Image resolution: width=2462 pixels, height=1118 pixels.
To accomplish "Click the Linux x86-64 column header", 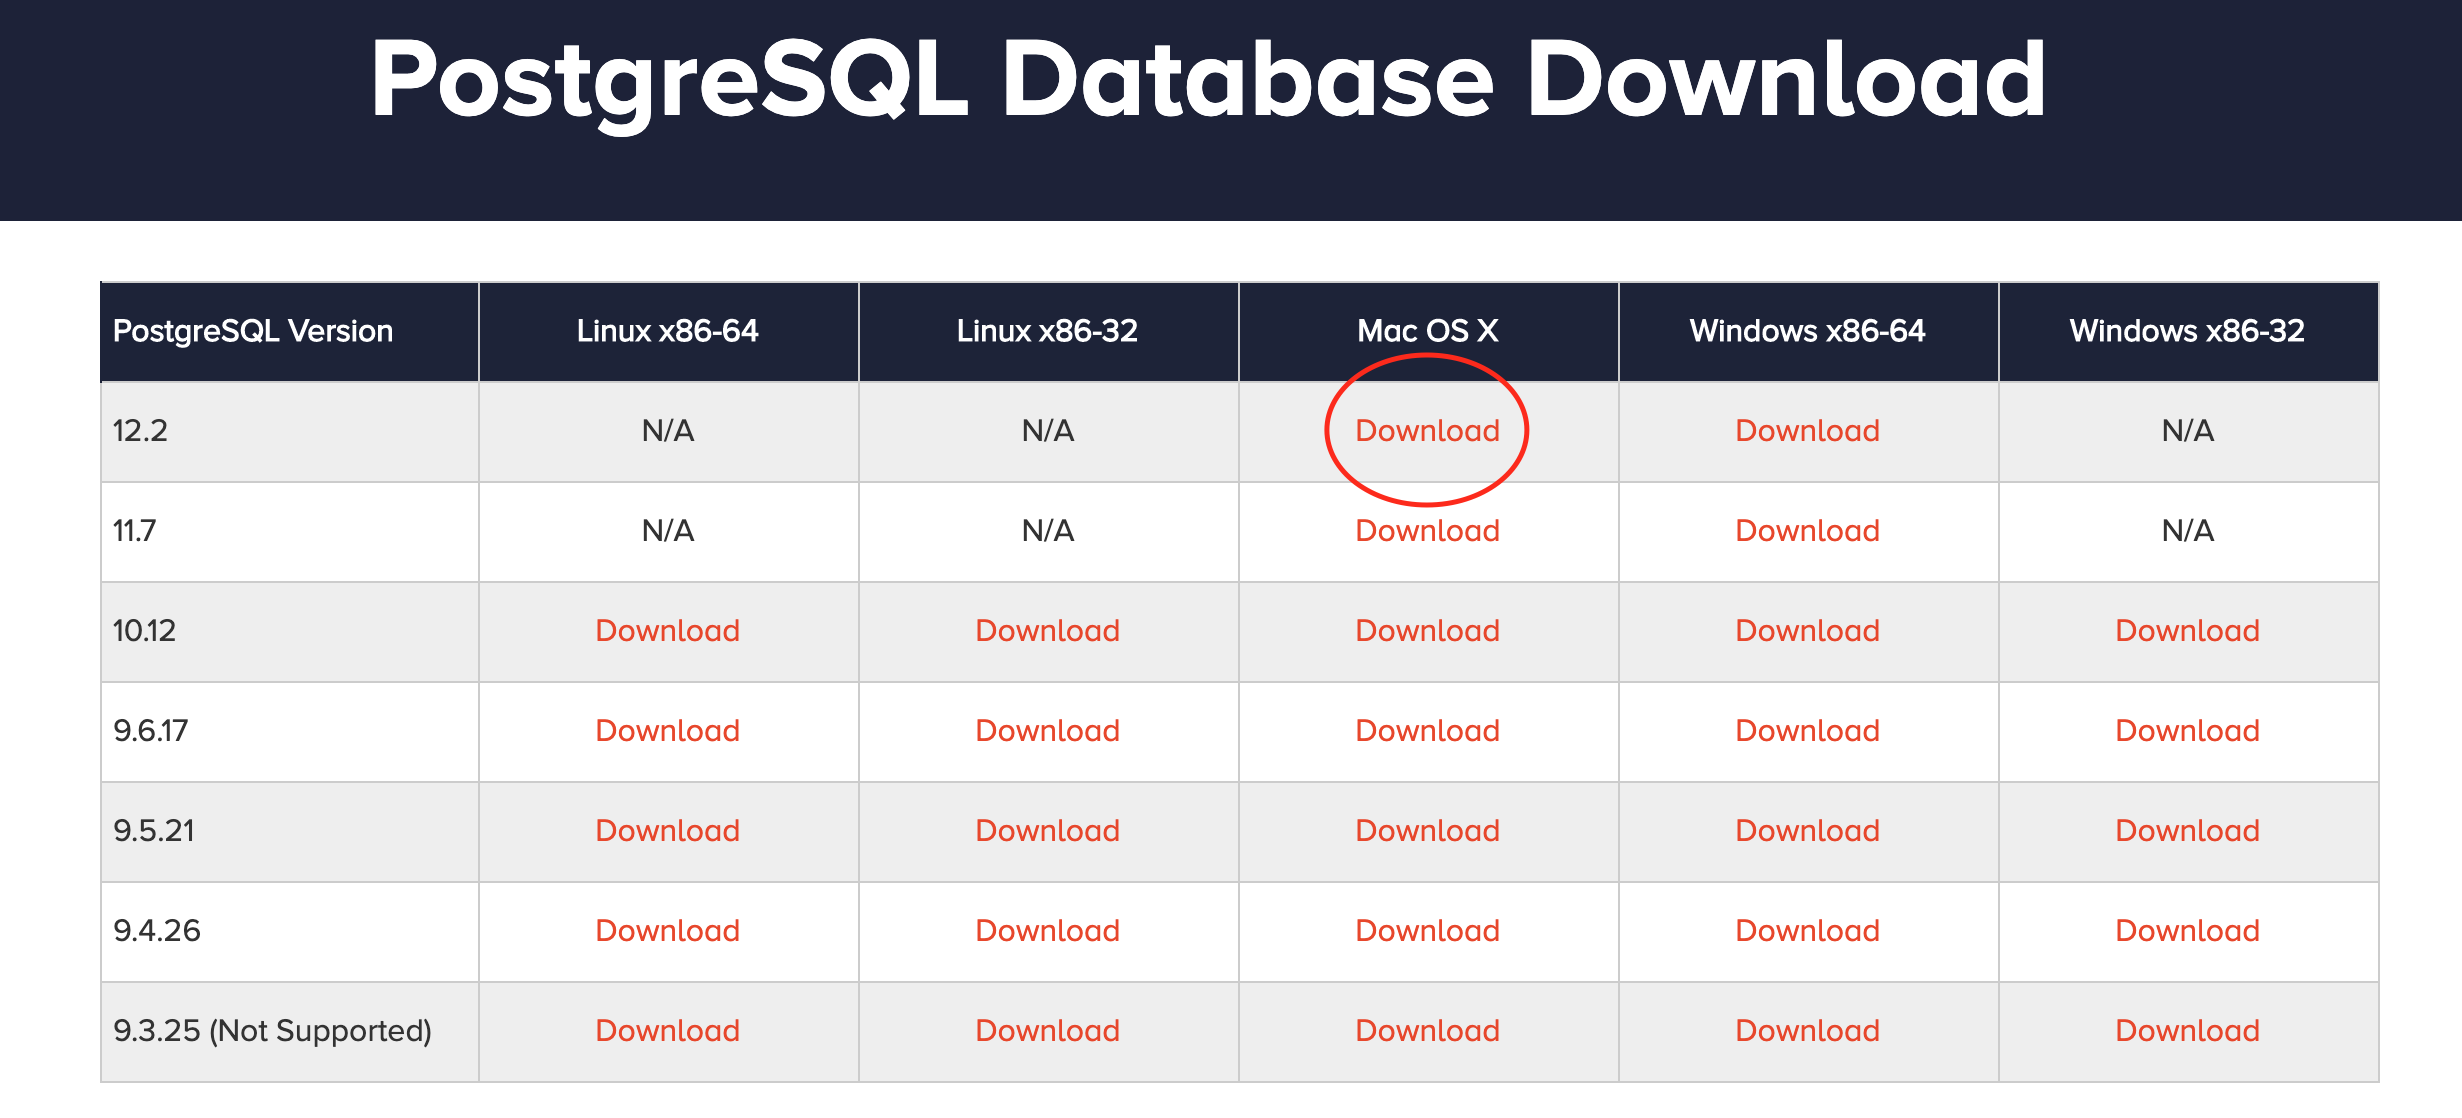I will (x=668, y=332).
